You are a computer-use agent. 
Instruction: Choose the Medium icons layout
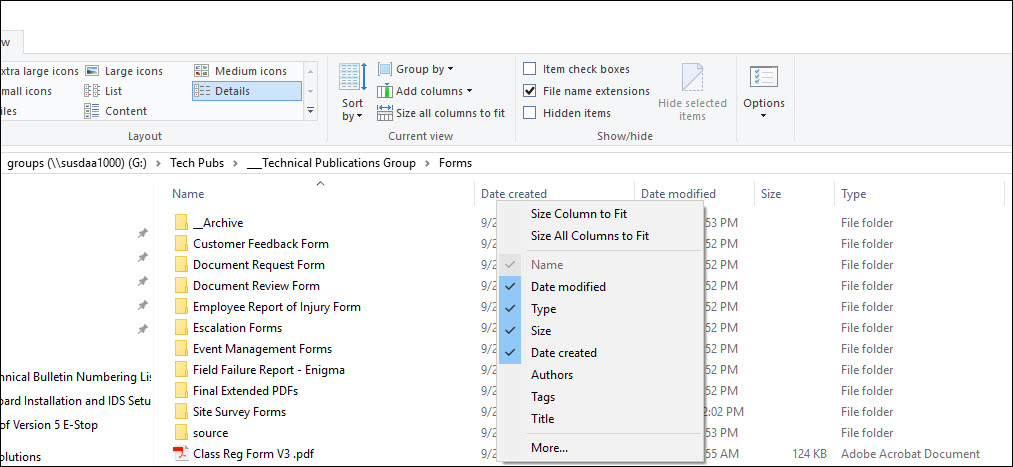[250, 71]
